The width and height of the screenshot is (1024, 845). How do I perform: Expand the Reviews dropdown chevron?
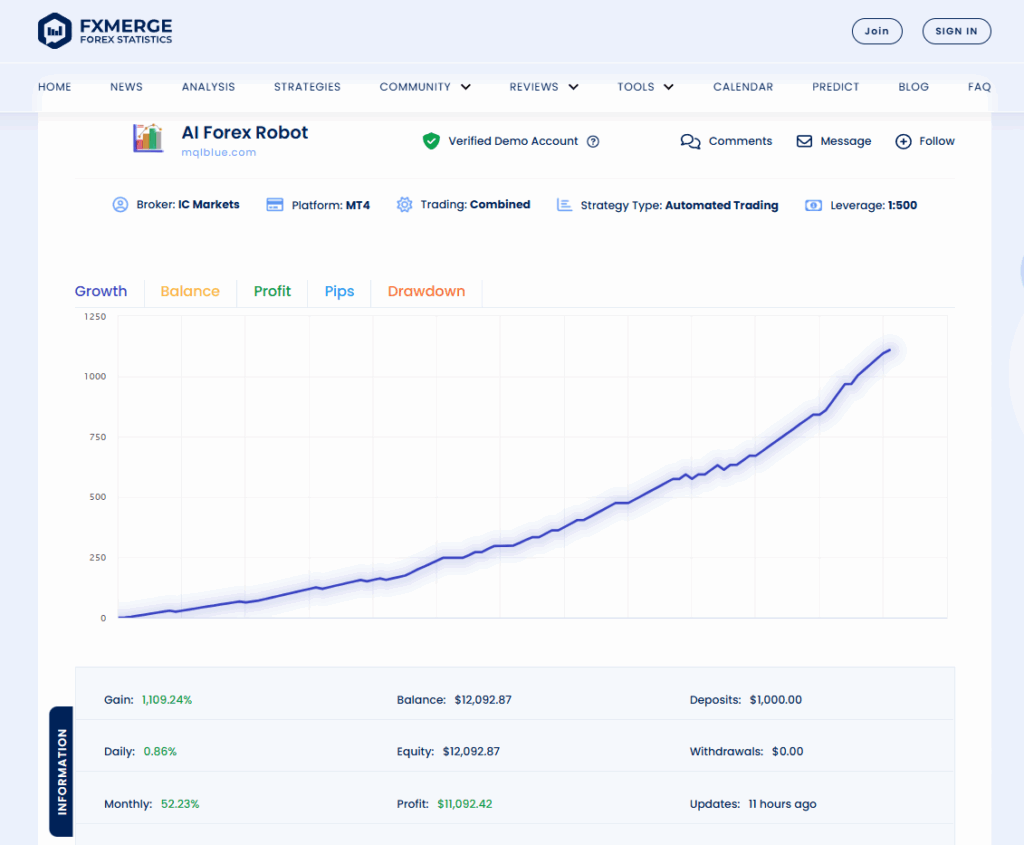pyautogui.click(x=573, y=87)
